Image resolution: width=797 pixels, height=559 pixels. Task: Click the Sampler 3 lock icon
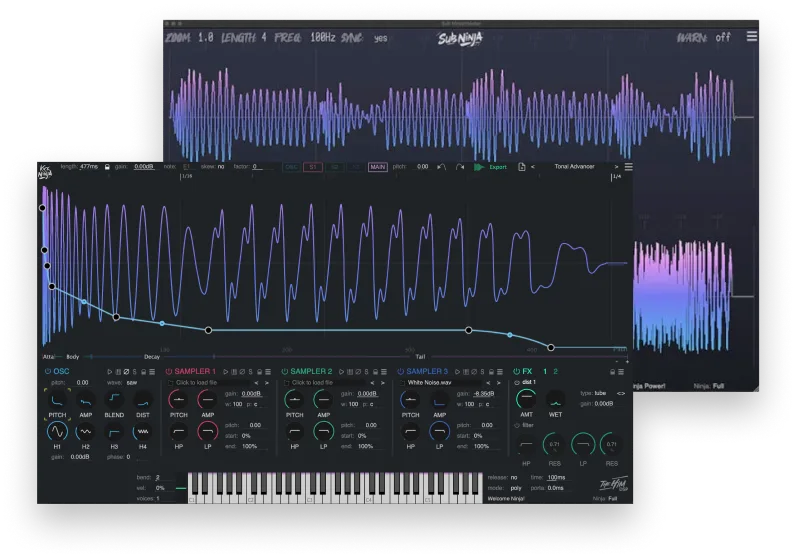pyautogui.click(x=491, y=372)
